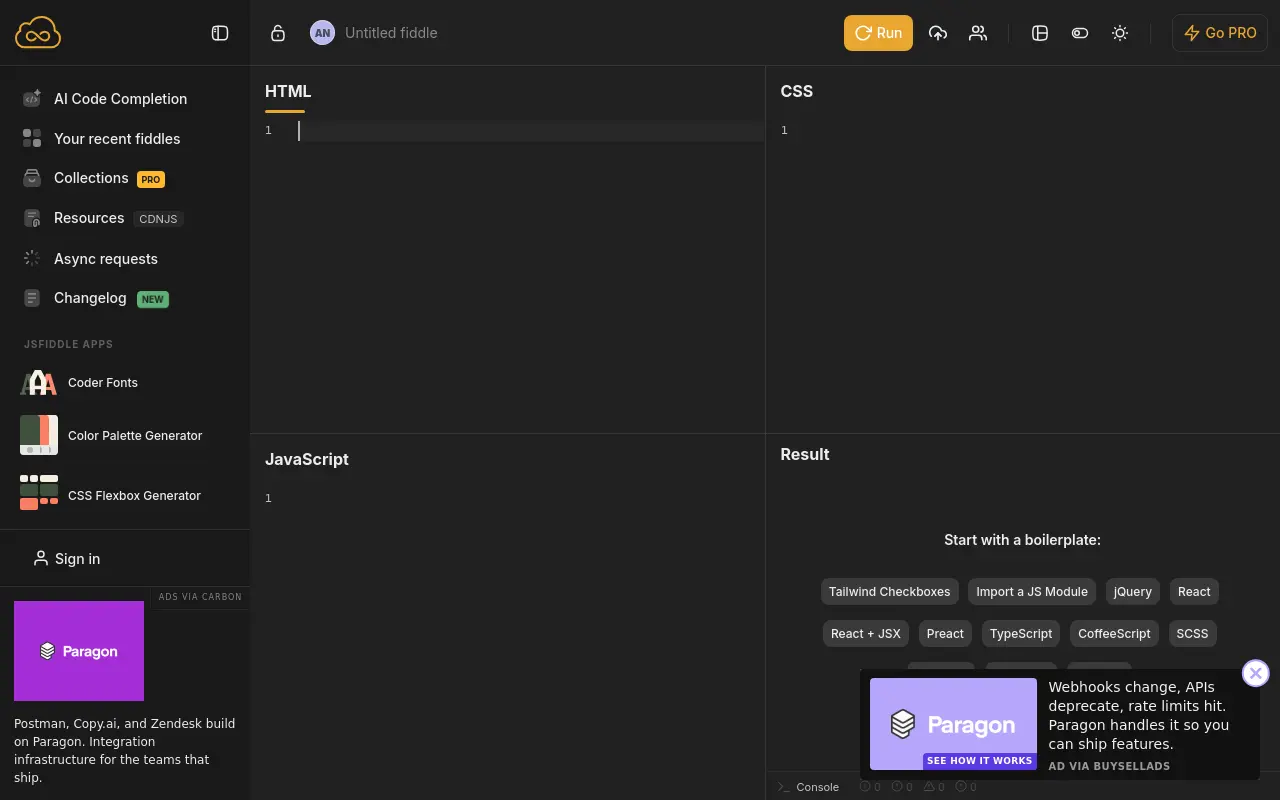The width and height of the screenshot is (1280, 800).
Task: Click the recent fiddles grid icon
Action: (x=32, y=138)
